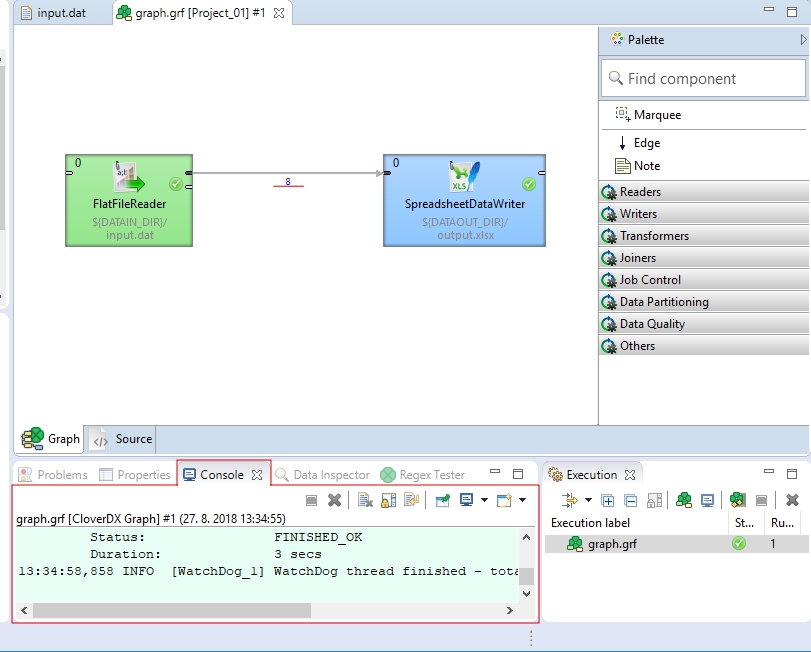Collapse the Palette with the arrow
Viewport: 811px width, 652px height.
[x=803, y=39]
